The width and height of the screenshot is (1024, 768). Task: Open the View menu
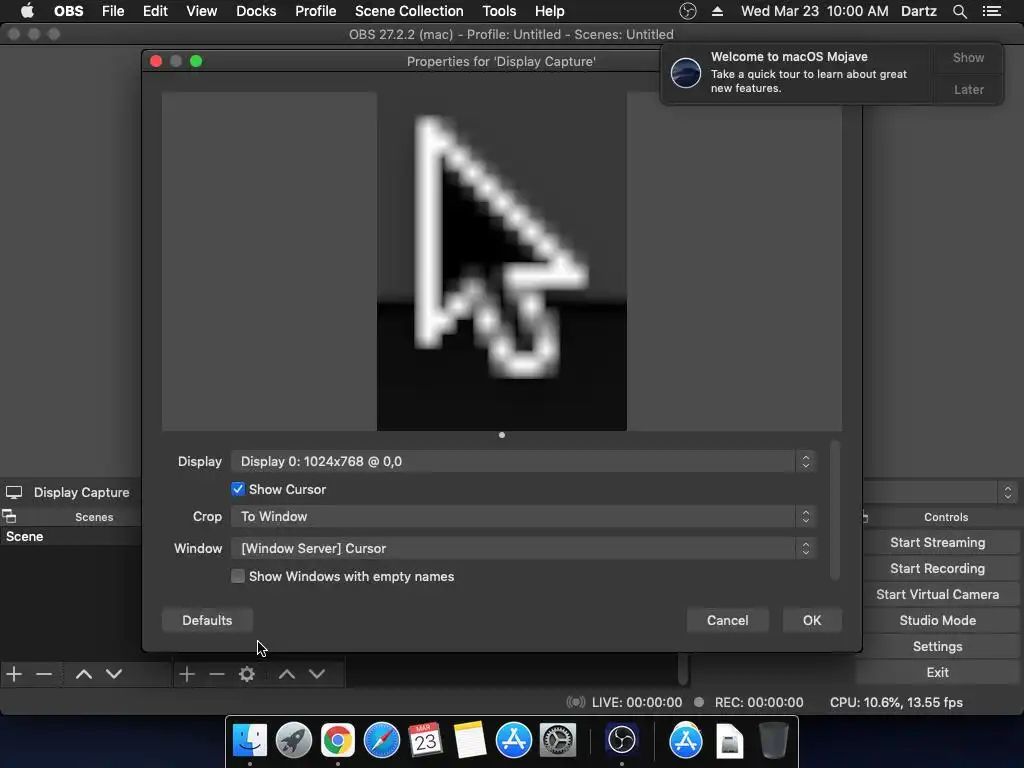[202, 11]
